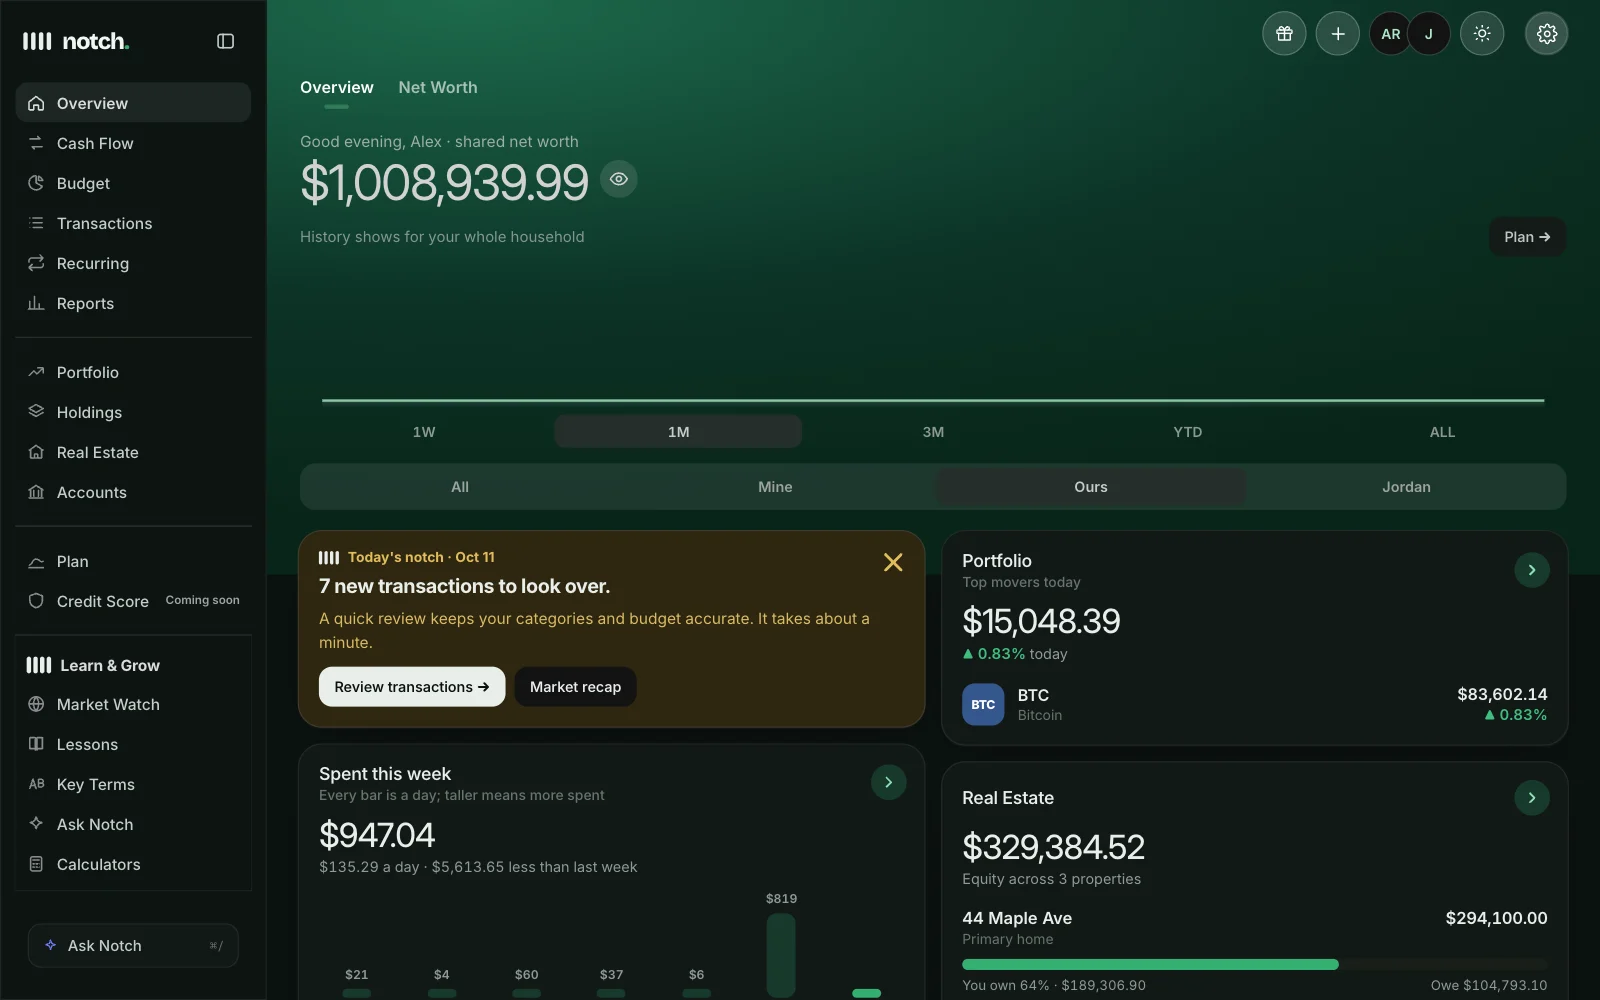
Task: Open Key Terms in sidebar
Action: (x=133, y=784)
